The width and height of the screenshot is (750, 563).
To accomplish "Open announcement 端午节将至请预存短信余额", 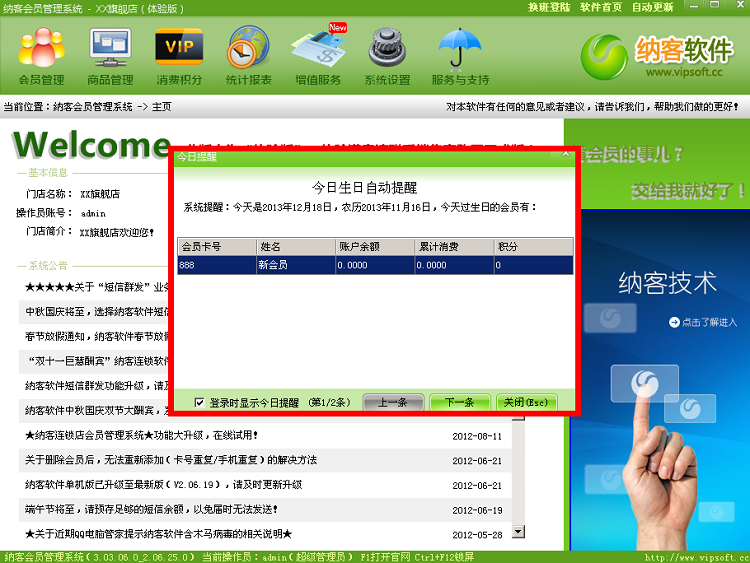I will point(152,509).
